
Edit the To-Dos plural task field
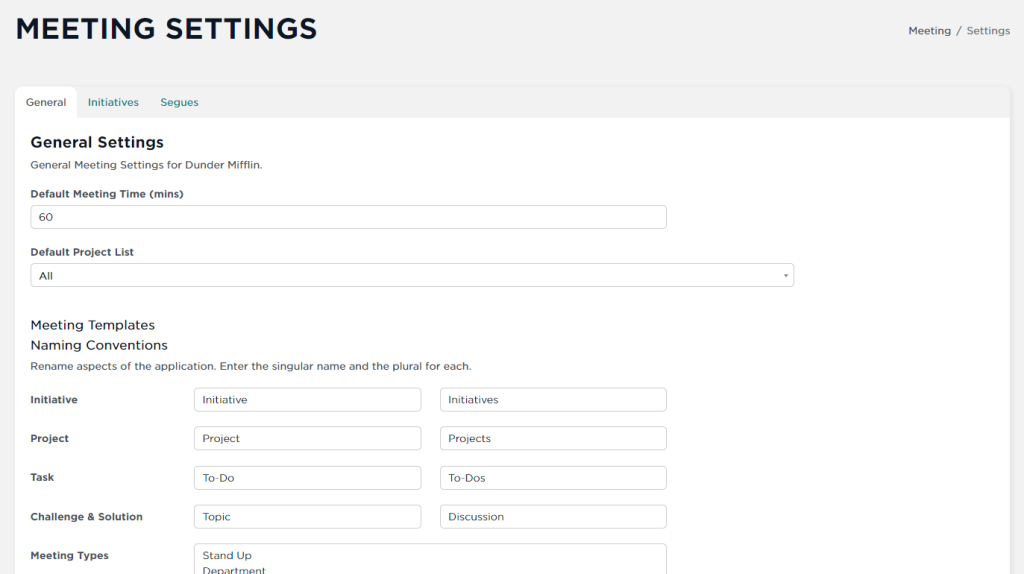coord(553,478)
